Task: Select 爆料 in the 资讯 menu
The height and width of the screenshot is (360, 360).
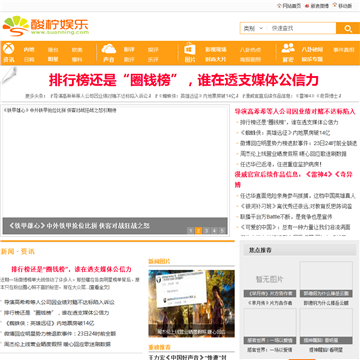Action: pyautogui.click(x=77, y=60)
